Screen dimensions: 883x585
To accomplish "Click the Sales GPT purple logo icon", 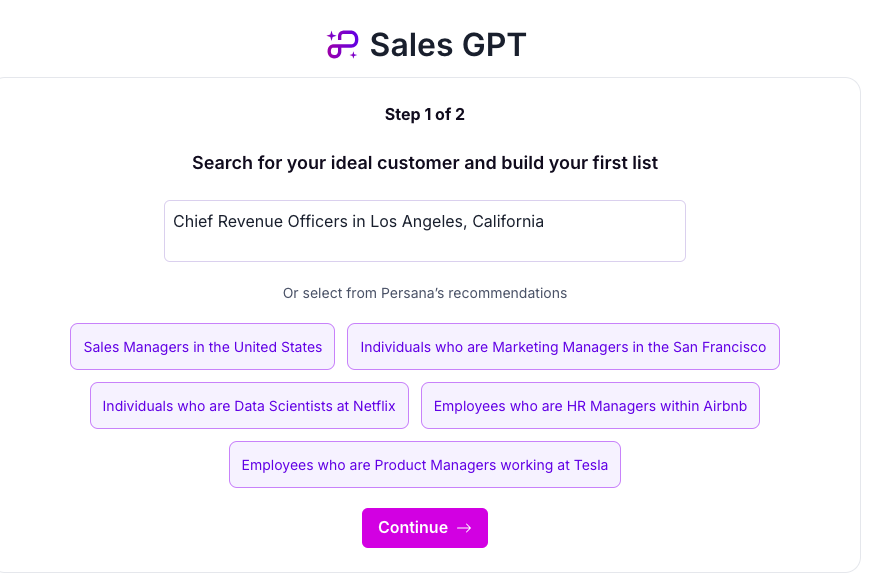I will (x=342, y=44).
